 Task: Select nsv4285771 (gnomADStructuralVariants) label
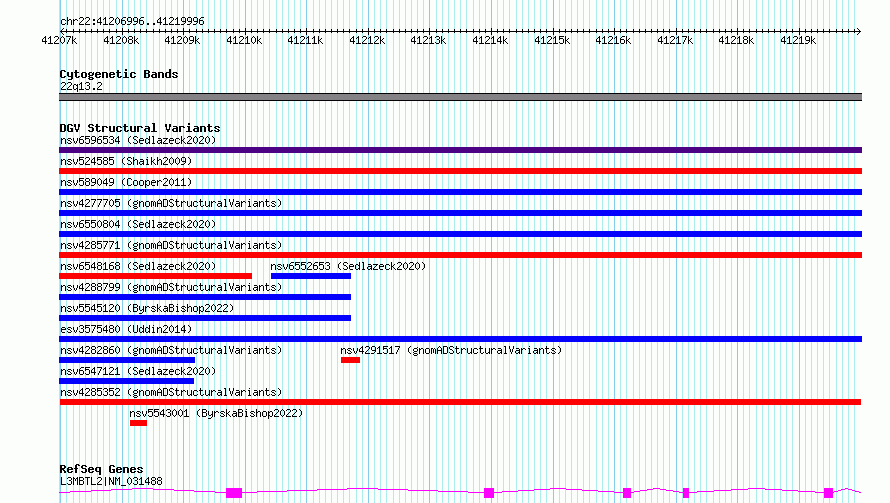[171, 245]
